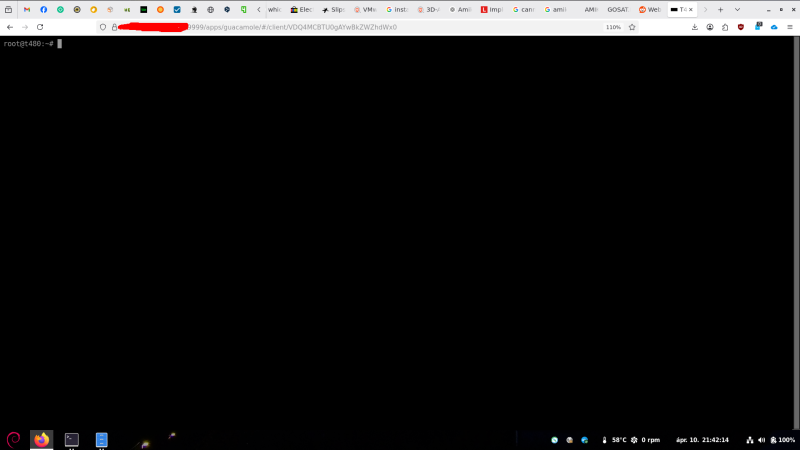
Task: Open the blue file manager taskbar icon
Action: (102, 439)
